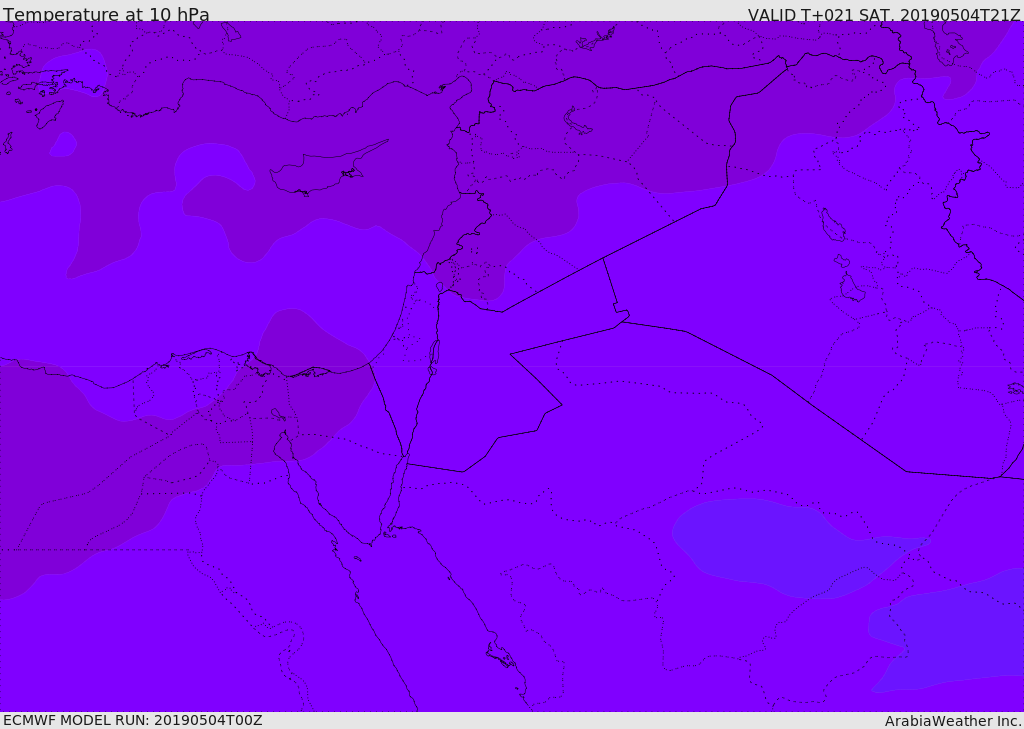Click the 'VALID T+021 SAT. 20190504T21Z' timestamp text
Screen dimensions: 1024x729
pos(884,15)
